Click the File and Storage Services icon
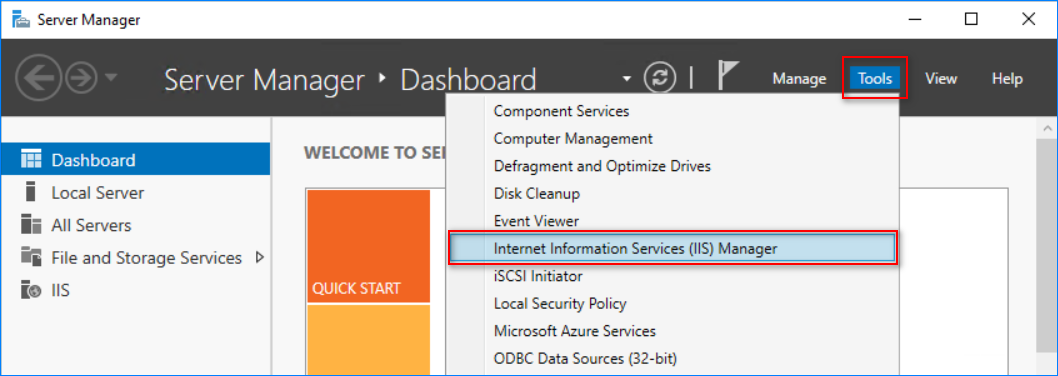Viewport: 1058px width, 376px height. [31, 257]
